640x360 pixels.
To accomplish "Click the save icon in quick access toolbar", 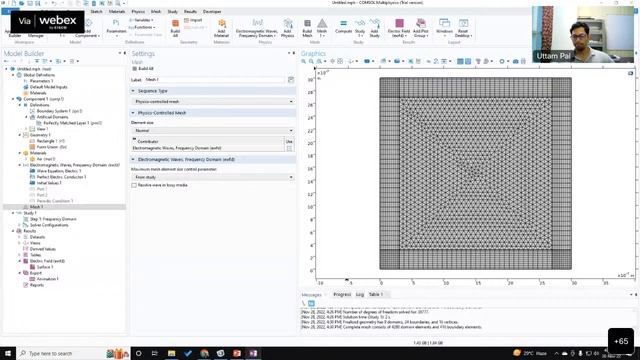I will 30,3.
